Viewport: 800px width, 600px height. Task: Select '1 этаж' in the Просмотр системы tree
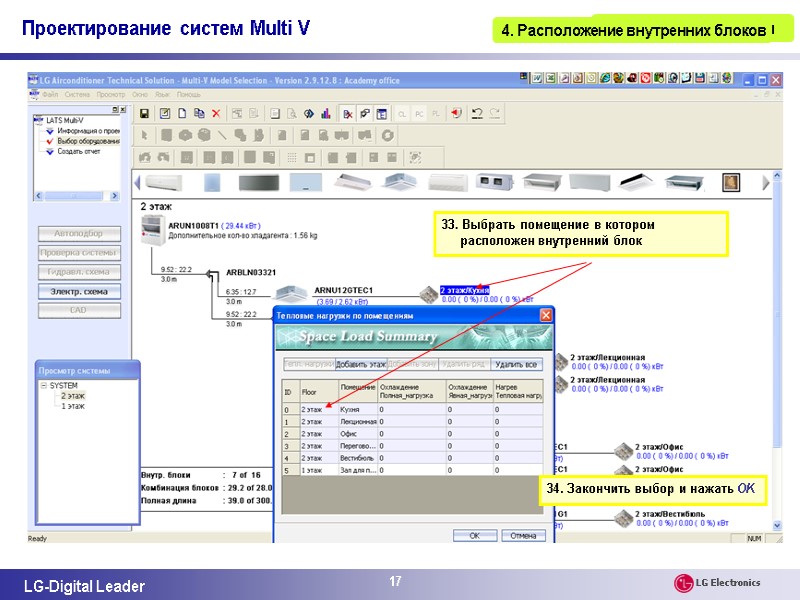pyautogui.click(x=73, y=406)
